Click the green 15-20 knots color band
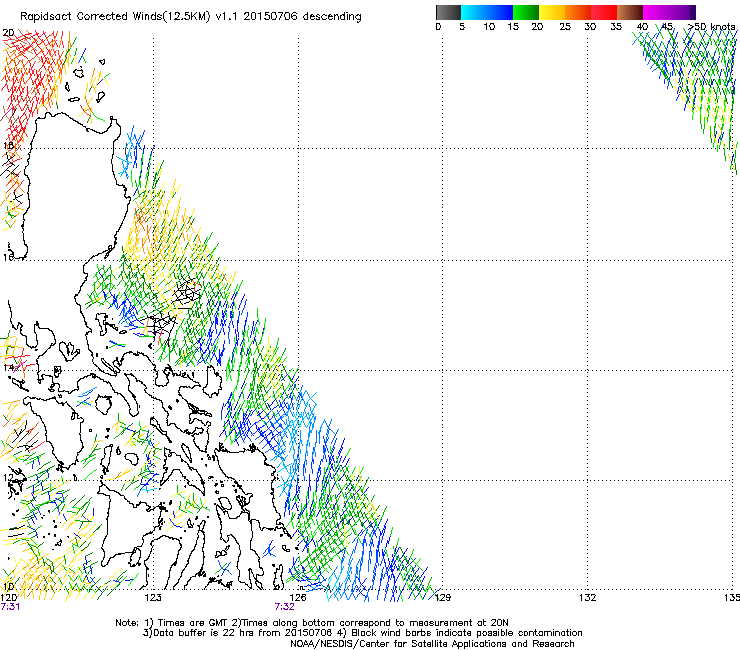 526,12
